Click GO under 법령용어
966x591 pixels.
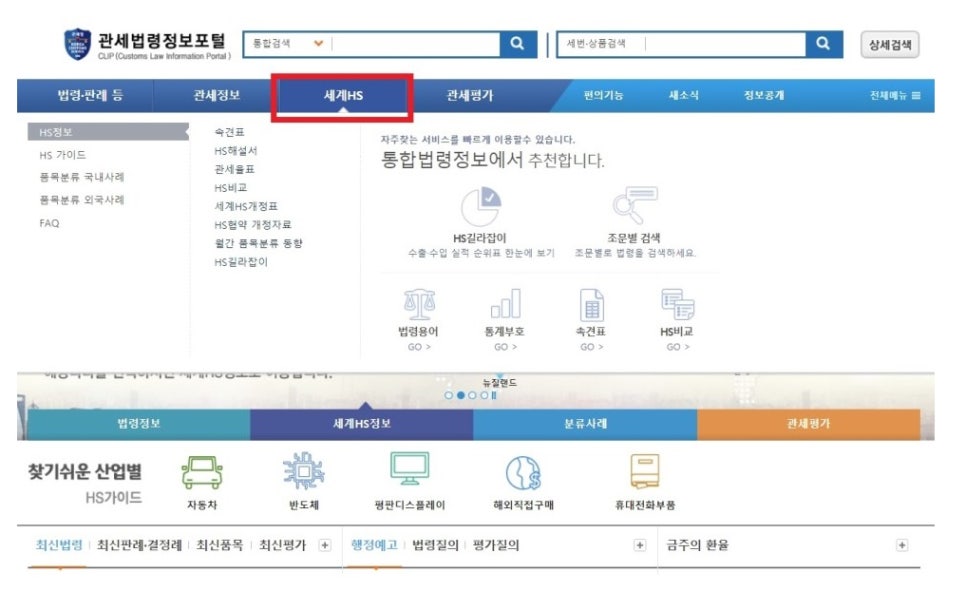[419, 347]
